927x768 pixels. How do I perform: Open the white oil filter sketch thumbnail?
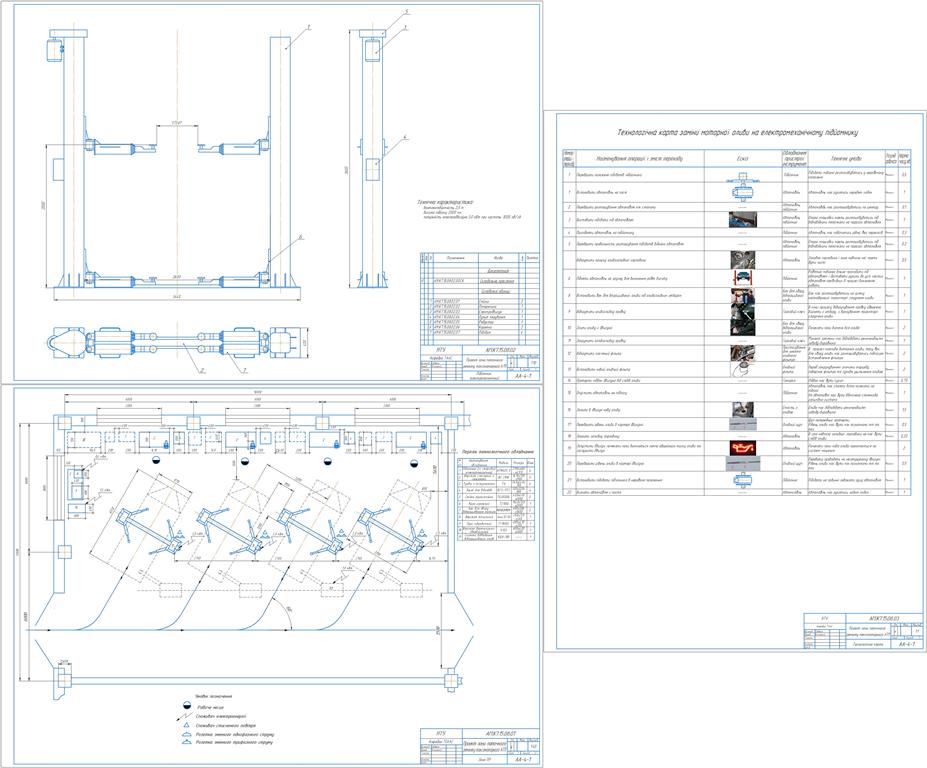pyautogui.click(x=743, y=370)
